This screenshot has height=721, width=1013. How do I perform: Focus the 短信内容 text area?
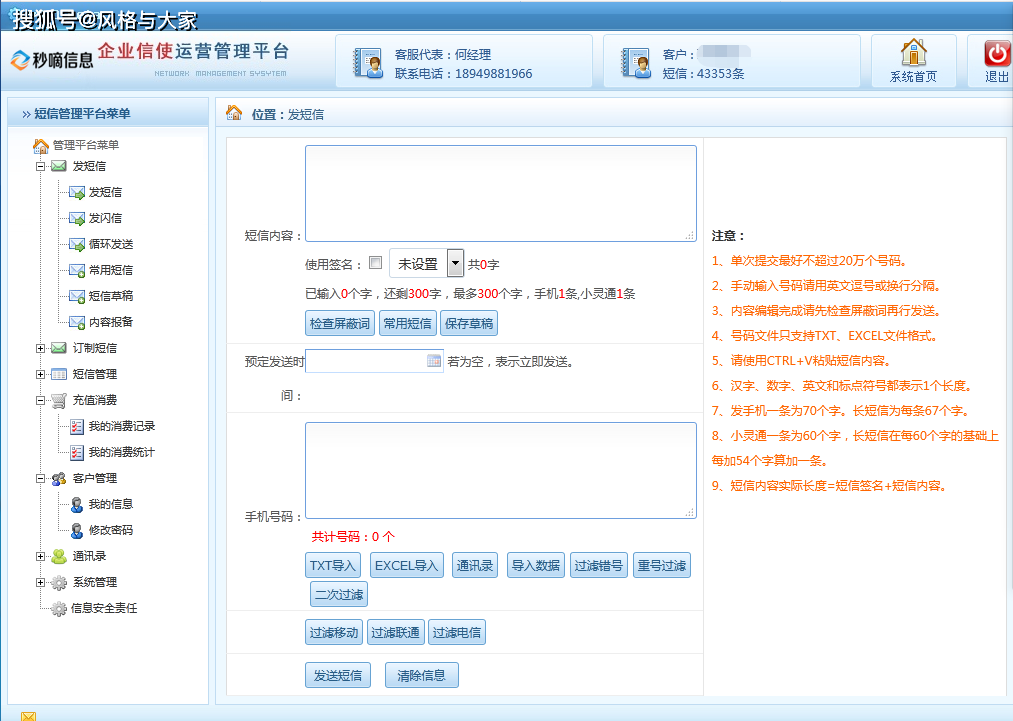[x=501, y=193]
